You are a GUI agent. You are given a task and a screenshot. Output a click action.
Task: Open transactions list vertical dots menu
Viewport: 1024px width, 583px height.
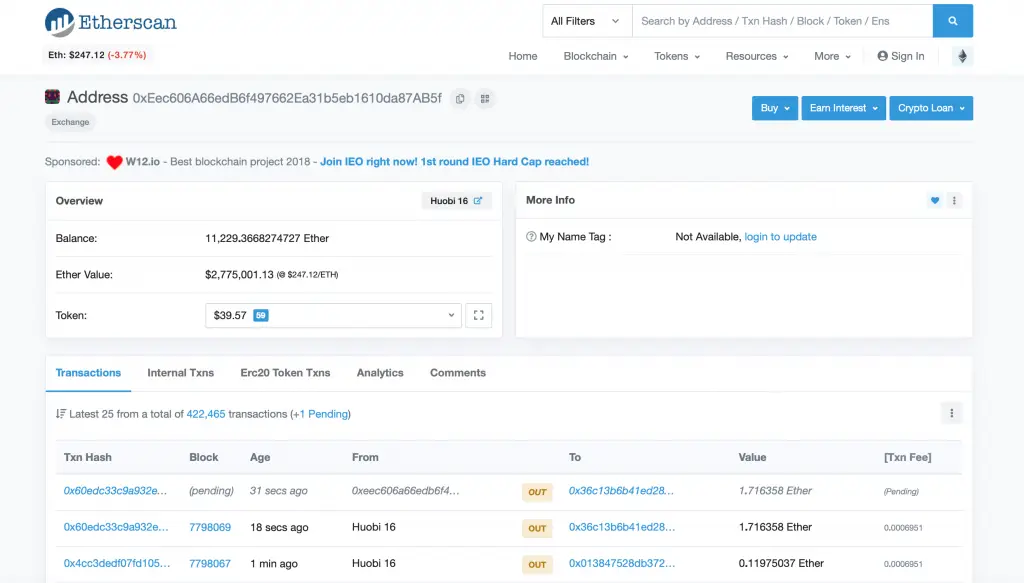pyautogui.click(x=952, y=413)
